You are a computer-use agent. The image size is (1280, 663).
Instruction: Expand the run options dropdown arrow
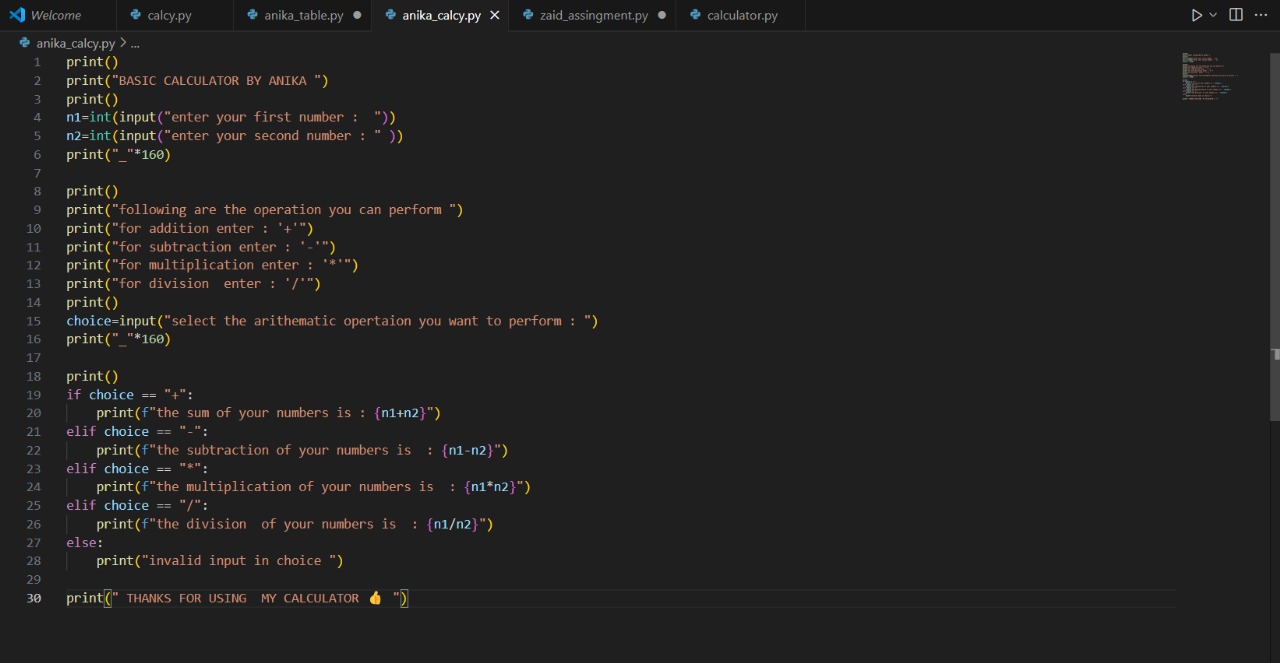[x=1214, y=15]
